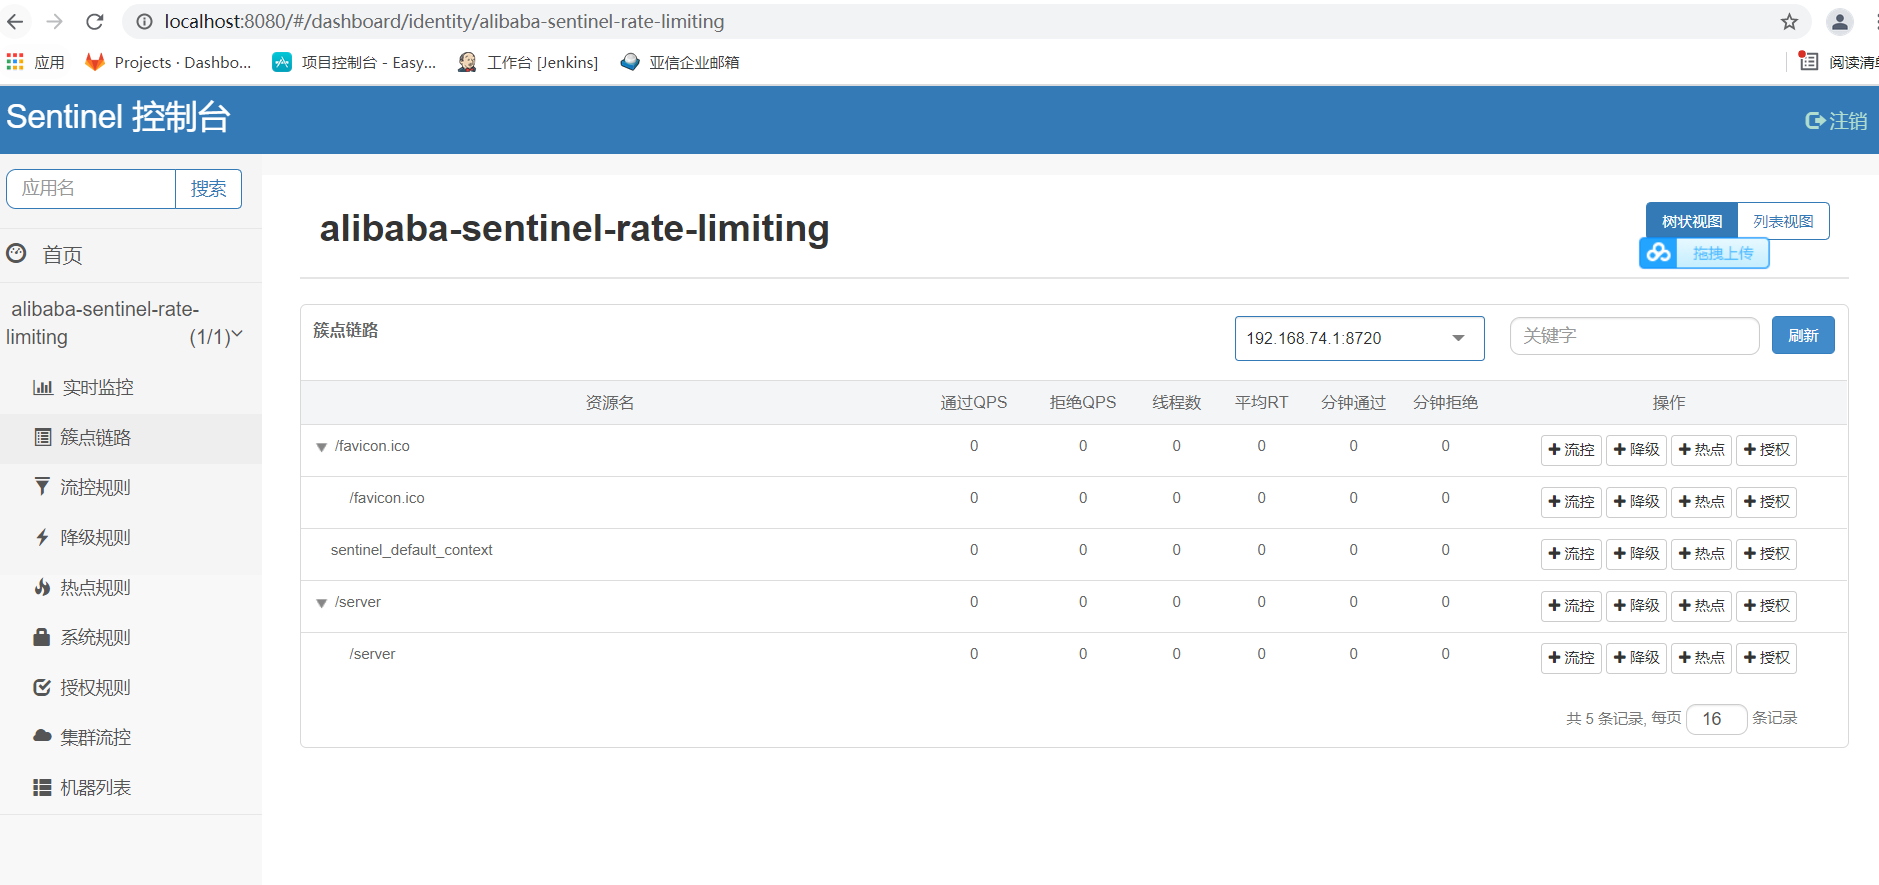Click the 授权规则 check icon
The width and height of the screenshot is (1879, 885).
click(x=42, y=687)
